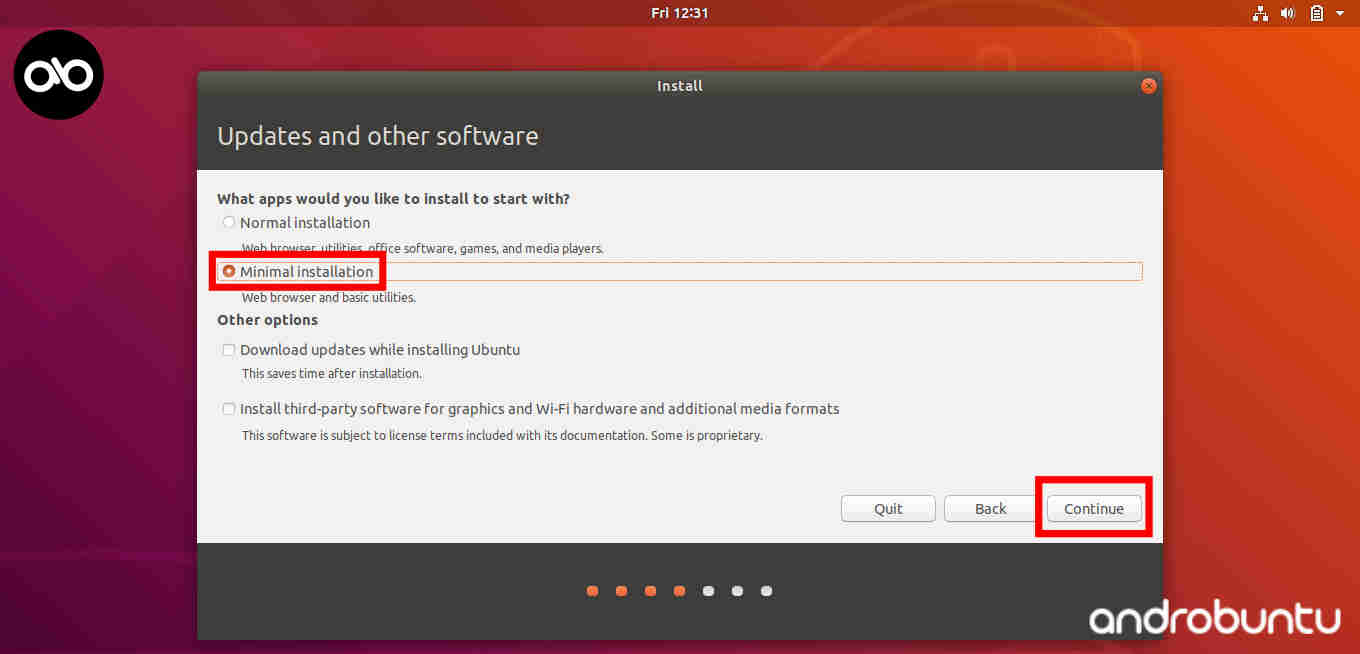Enable Download updates while installing Ubuntu
The height and width of the screenshot is (654, 1360).
[x=228, y=349]
